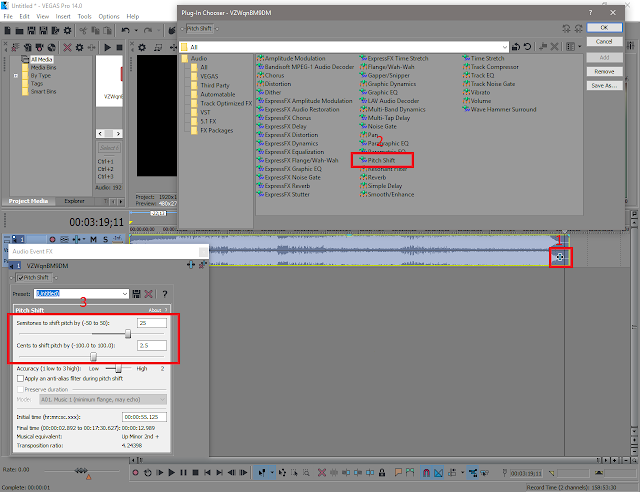Click the New project icon in toolbar

click(7, 31)
